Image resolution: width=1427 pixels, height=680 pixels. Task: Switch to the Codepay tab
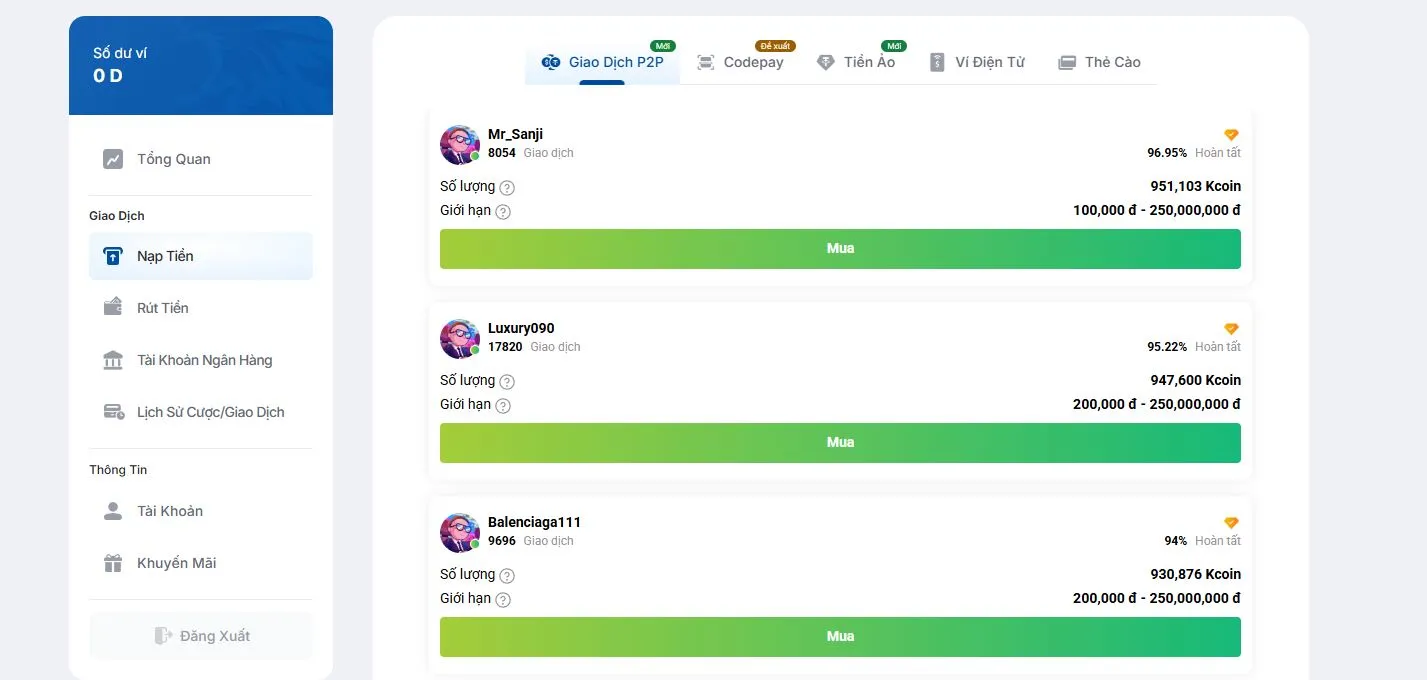click(740, 62)
